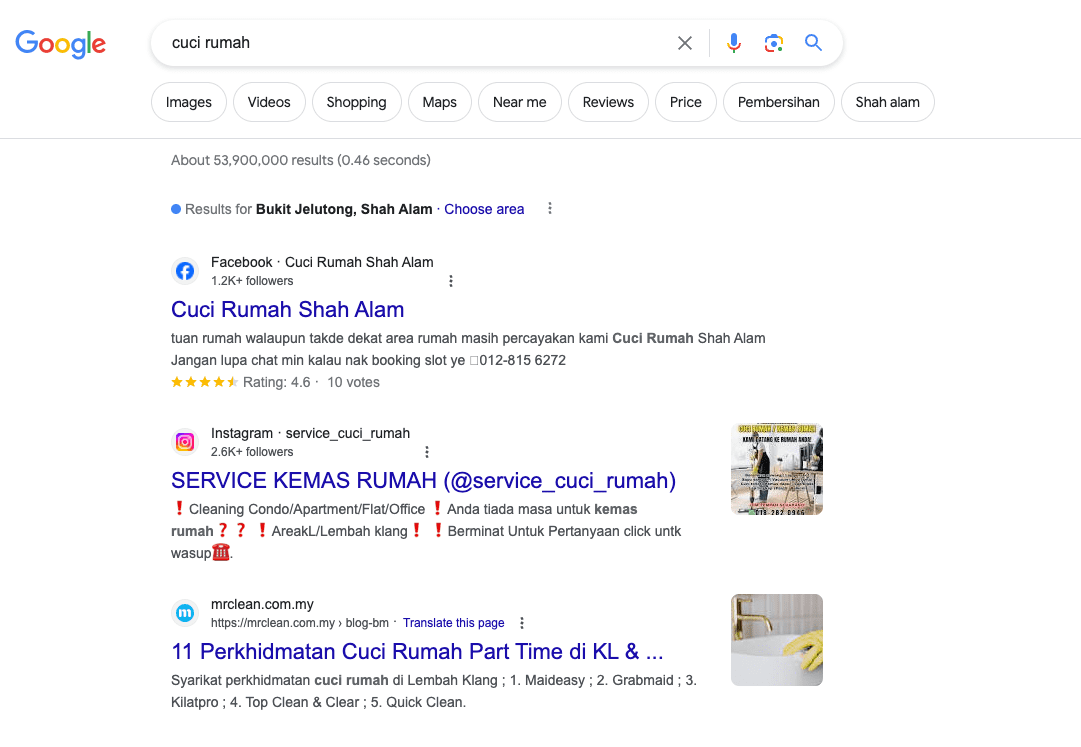Clear the search box with X icon

pos(685,43)
